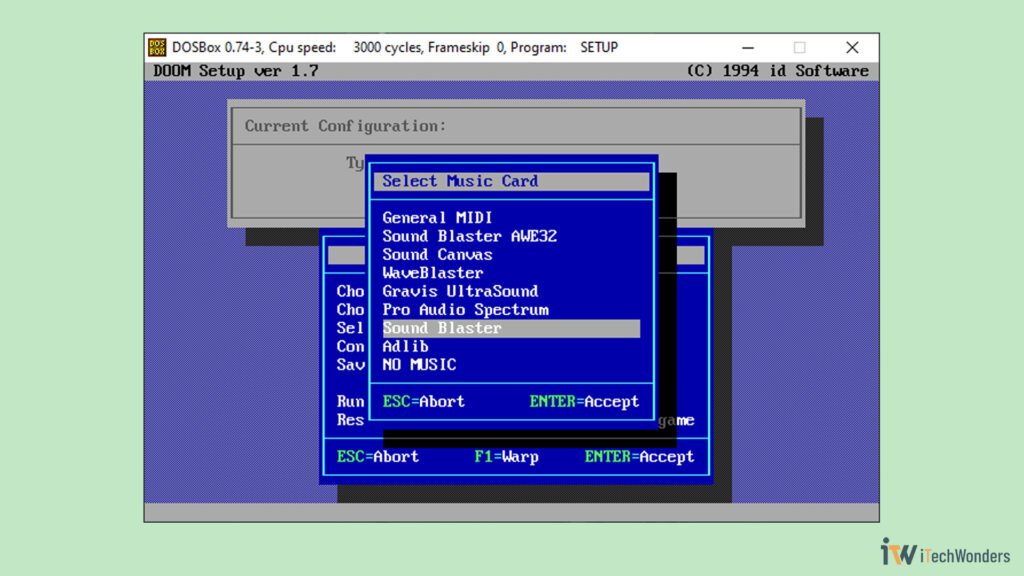The image size is (1024, 576).
Task: Click the highlighted Sound Blaster entry
Action: click(441, 328)
